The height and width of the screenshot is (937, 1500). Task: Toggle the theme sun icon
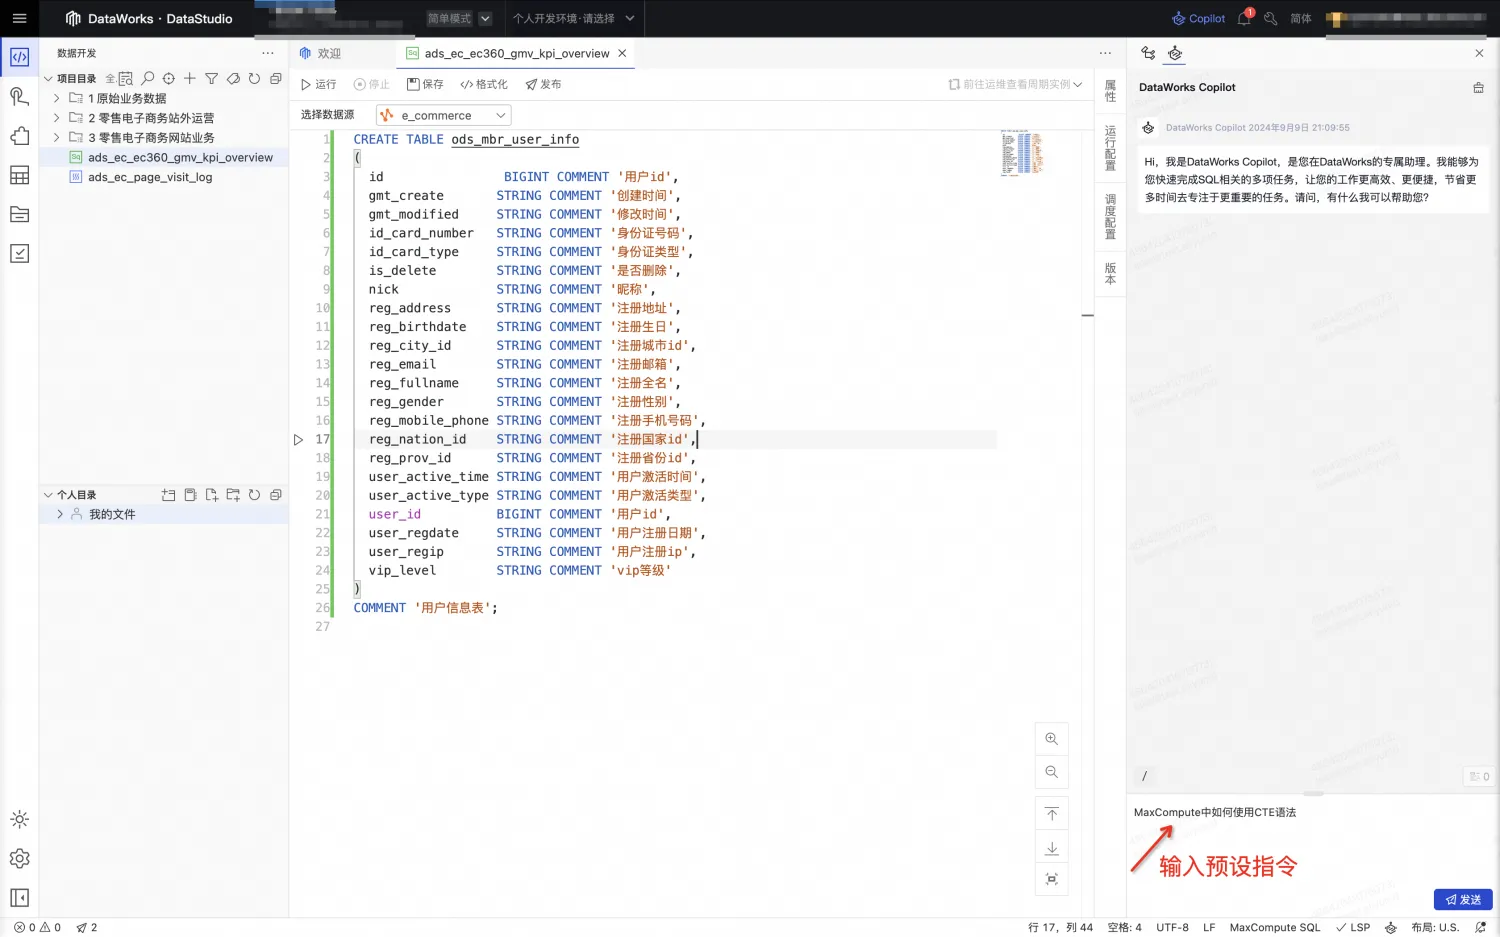click(x=19, y=819)
